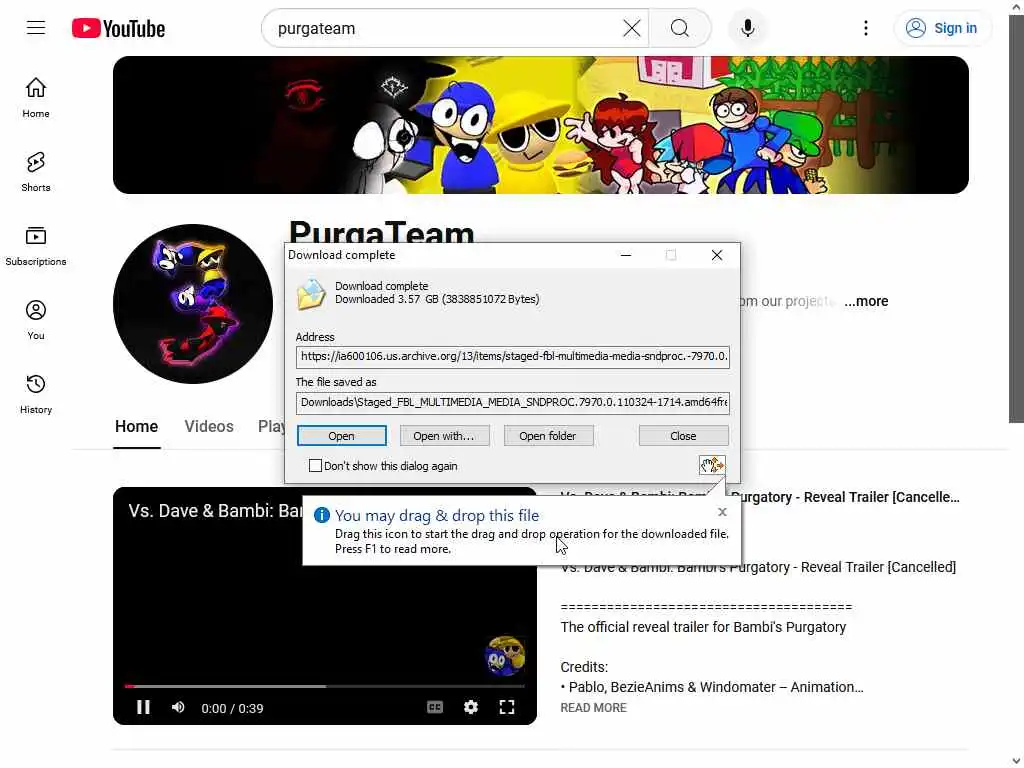This screenshot has width=1024, height=768.
Task: Open Home in the left sidebar
Action: pos(36,98)
